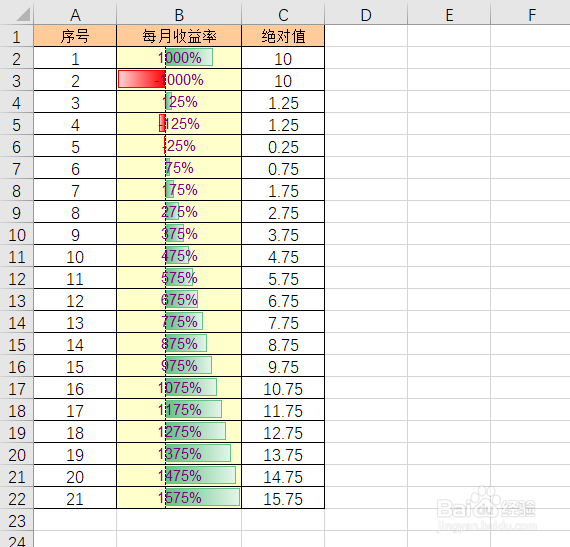
Task: Click serial number cell 5
Action: 75,146
